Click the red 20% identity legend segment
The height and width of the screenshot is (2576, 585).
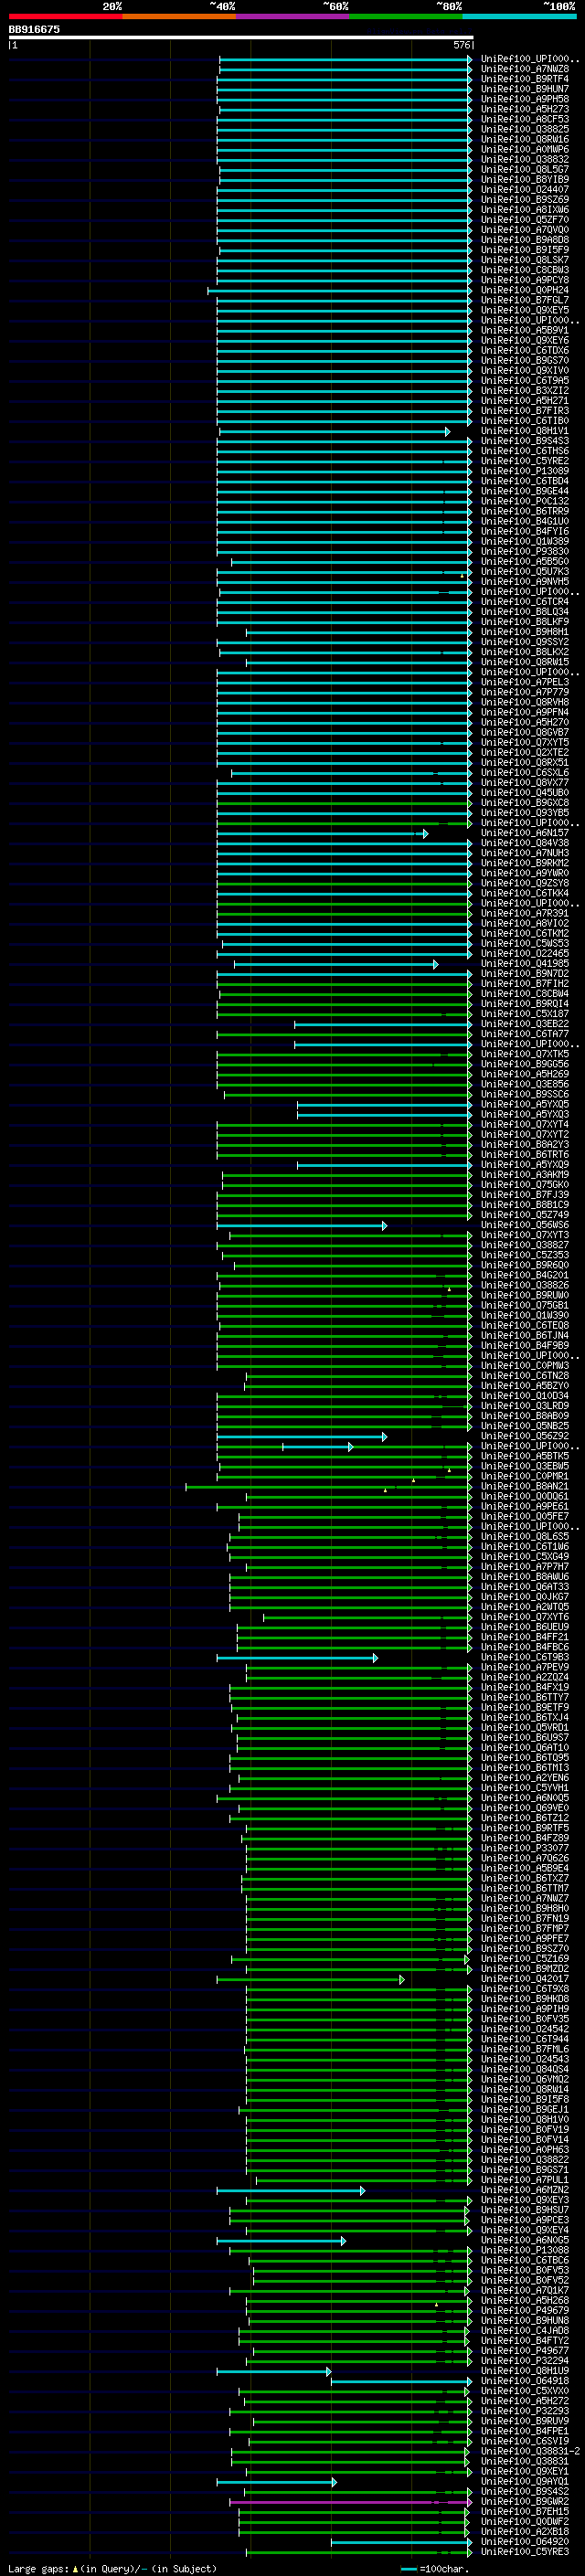(65, 16)
